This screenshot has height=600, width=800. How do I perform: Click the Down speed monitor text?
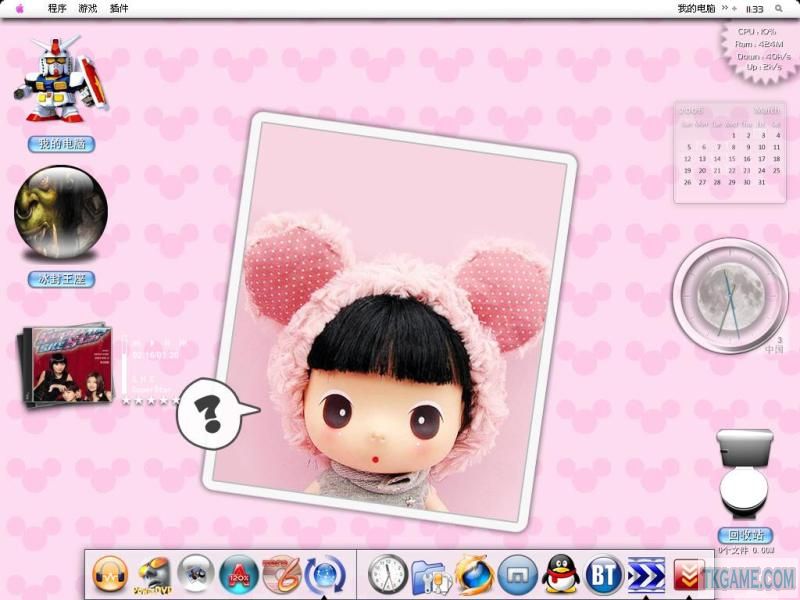[764, 57]
